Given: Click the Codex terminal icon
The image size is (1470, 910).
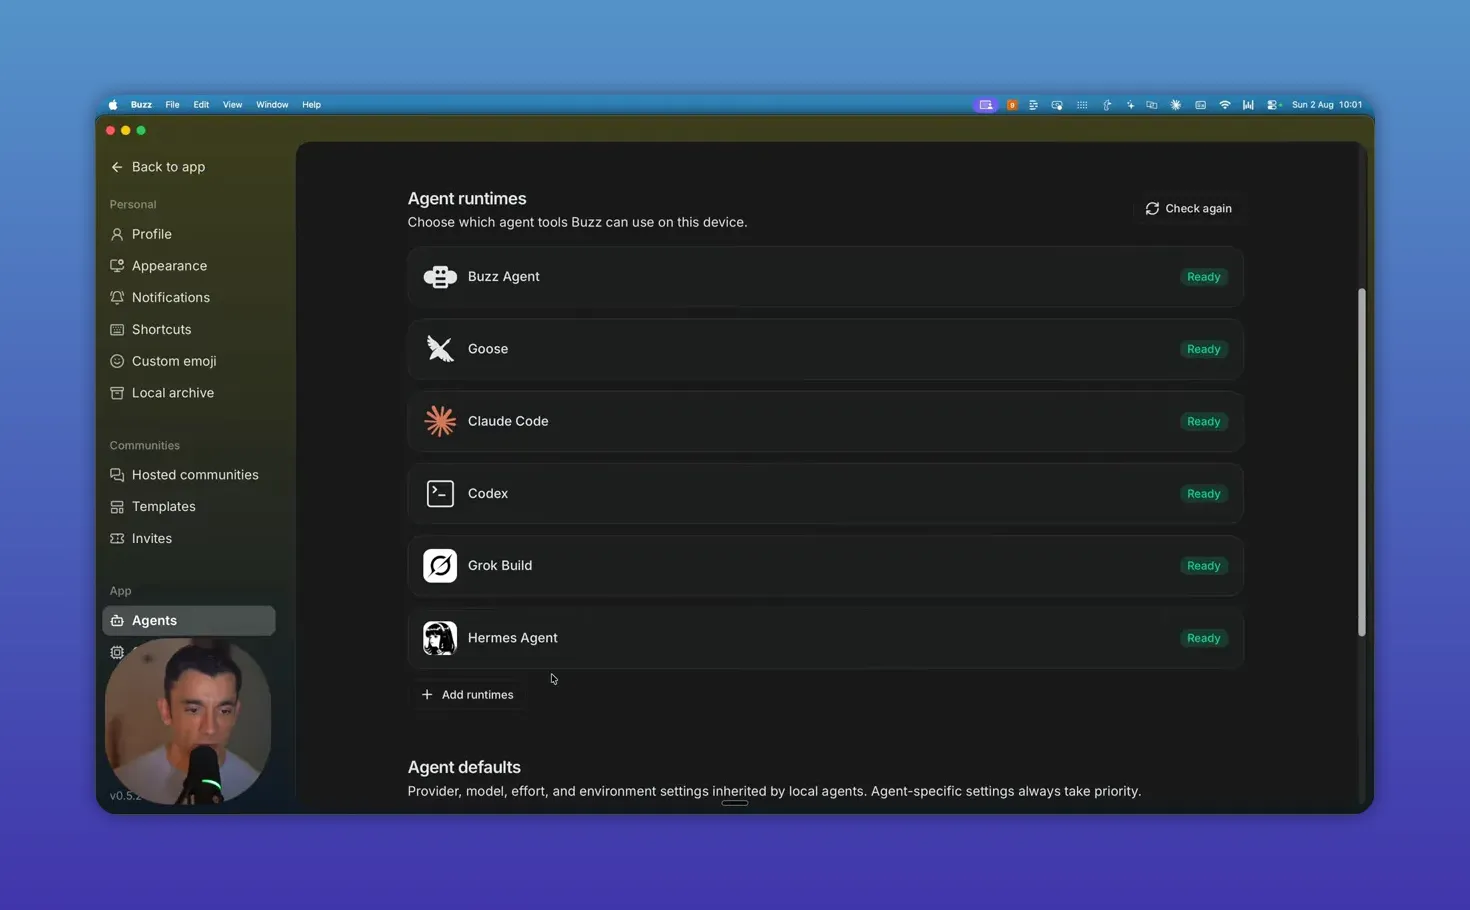Looking at the screenshot, I should 440,493.
